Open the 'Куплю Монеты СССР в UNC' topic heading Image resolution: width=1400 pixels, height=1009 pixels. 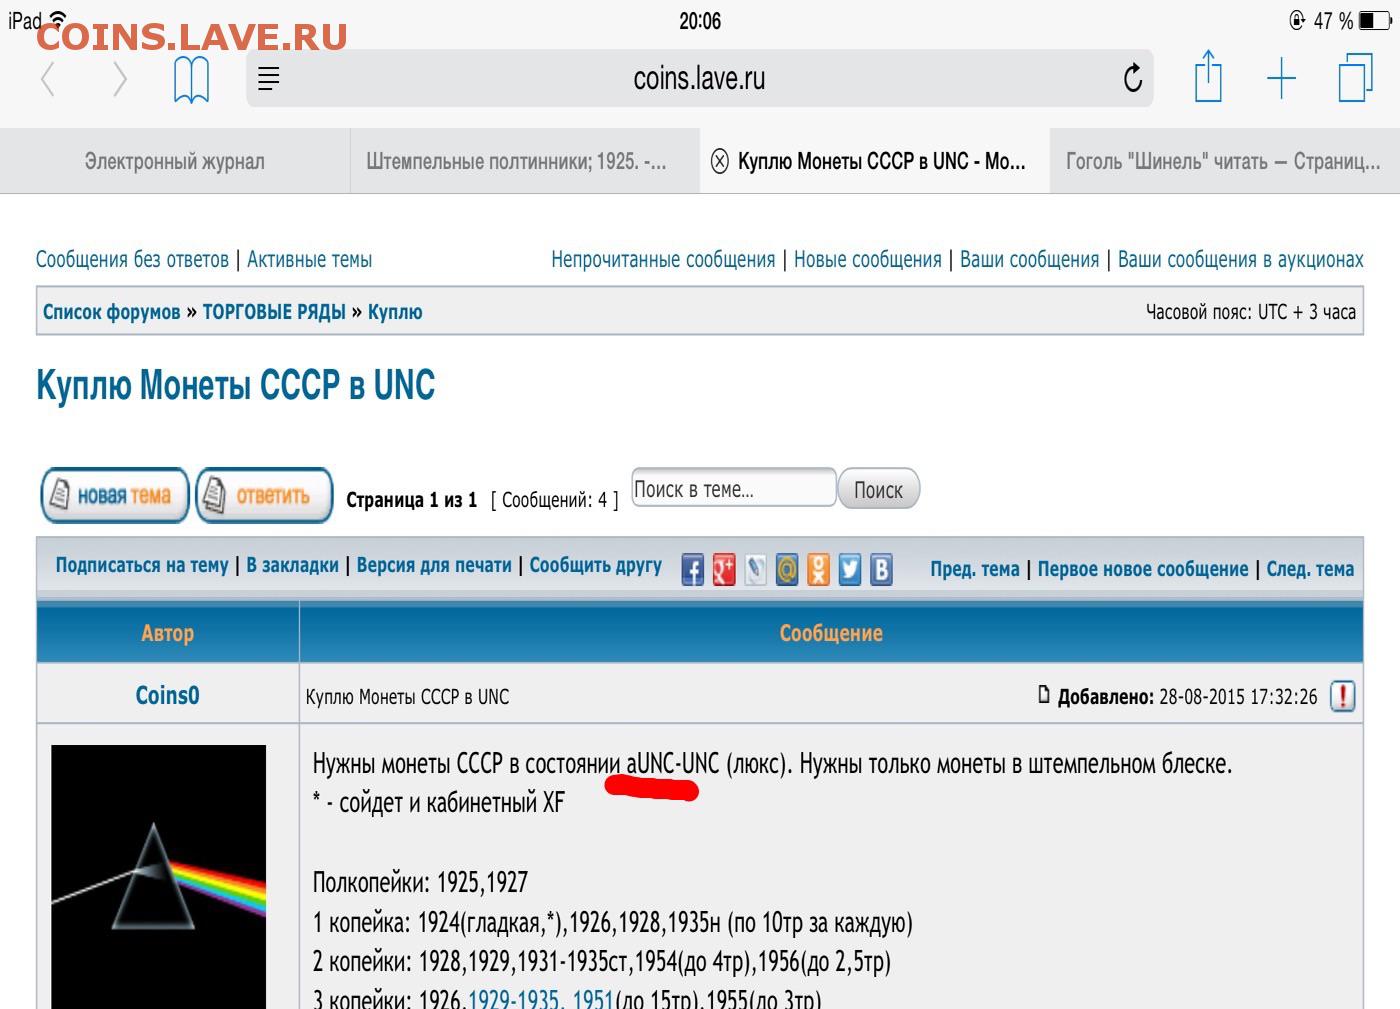tap(235, 385)
